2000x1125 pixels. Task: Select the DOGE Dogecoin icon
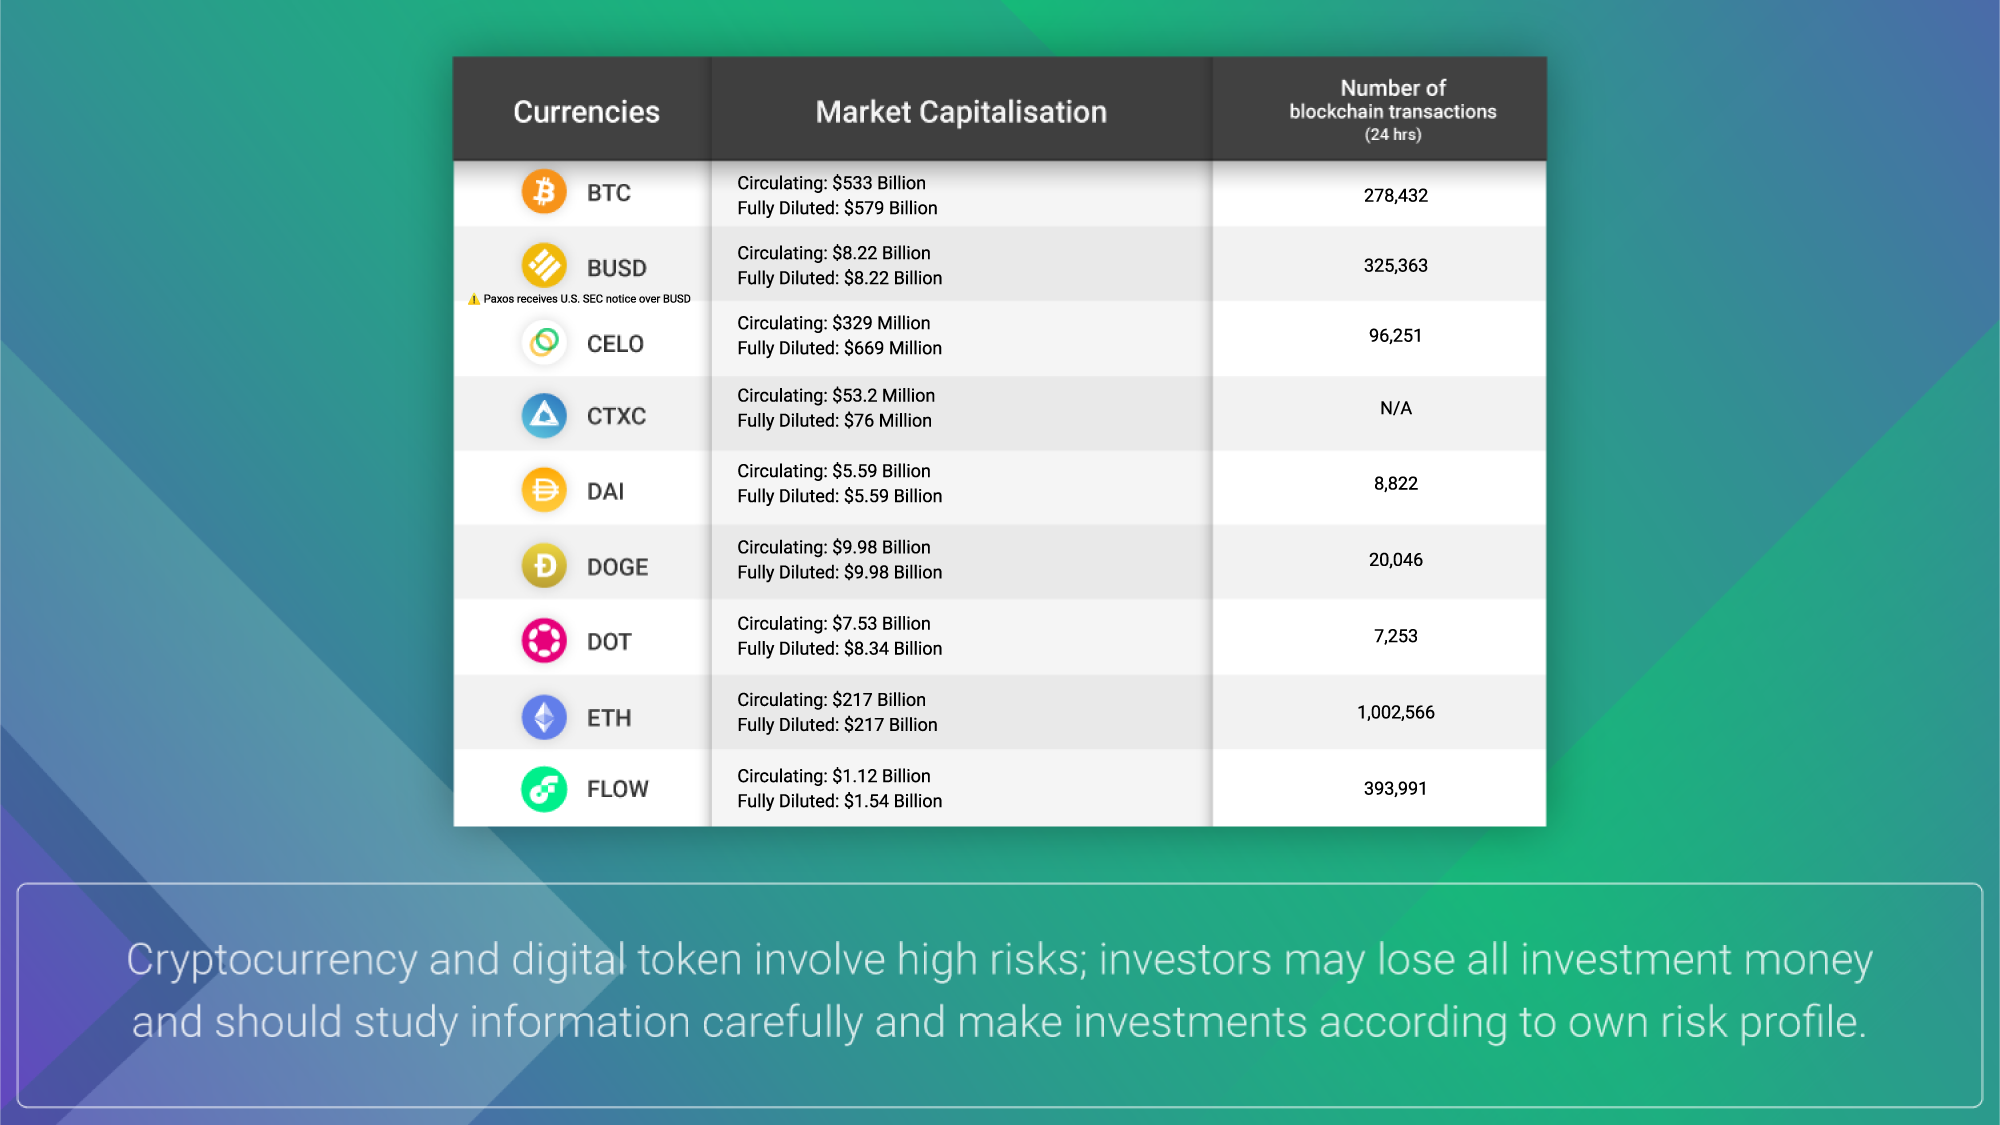tap(543, 565)
